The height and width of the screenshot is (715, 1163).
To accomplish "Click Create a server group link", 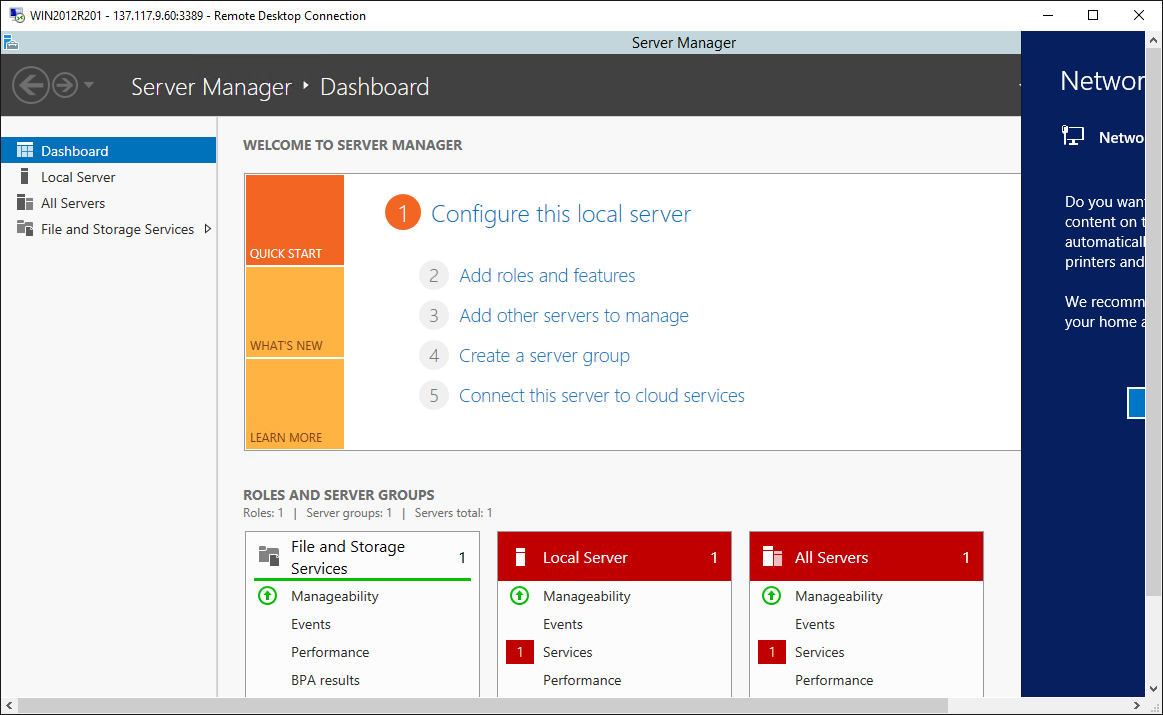I will pos(544,356).
